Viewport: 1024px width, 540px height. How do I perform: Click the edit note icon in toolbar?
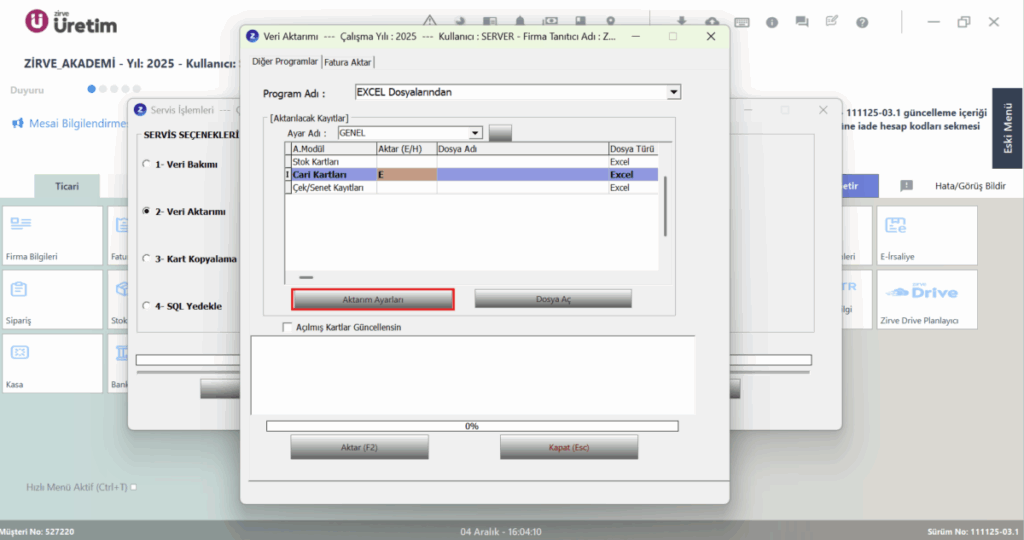[x=832, y=22]
